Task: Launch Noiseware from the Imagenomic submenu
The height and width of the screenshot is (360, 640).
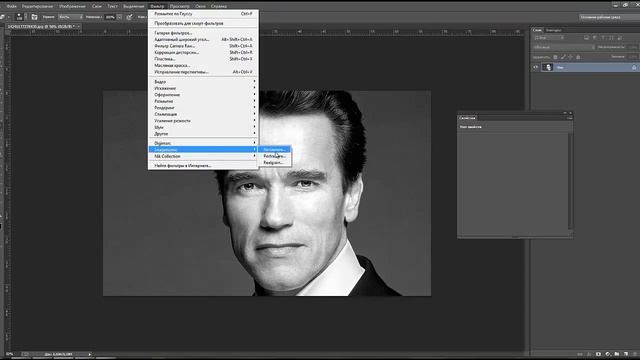Action: click(x=274, y=149)
